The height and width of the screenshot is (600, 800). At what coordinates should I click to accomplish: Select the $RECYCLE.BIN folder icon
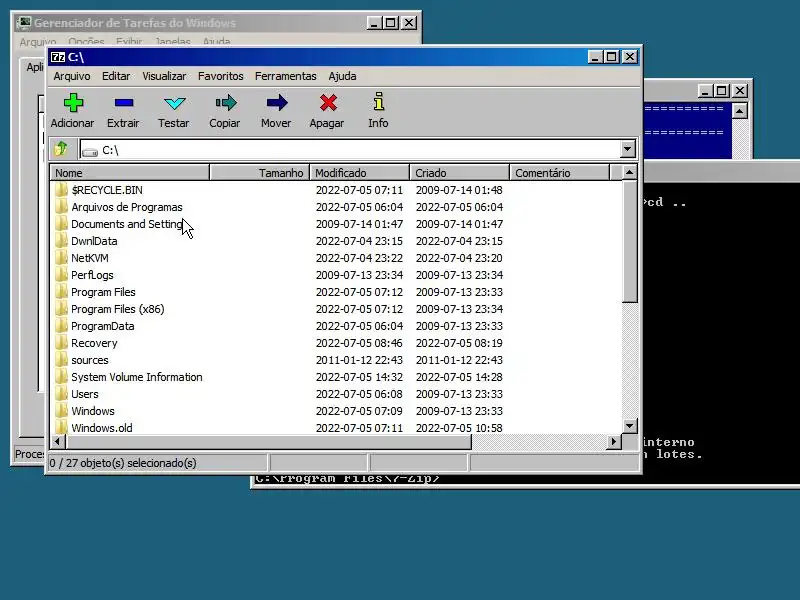(61, 190)
